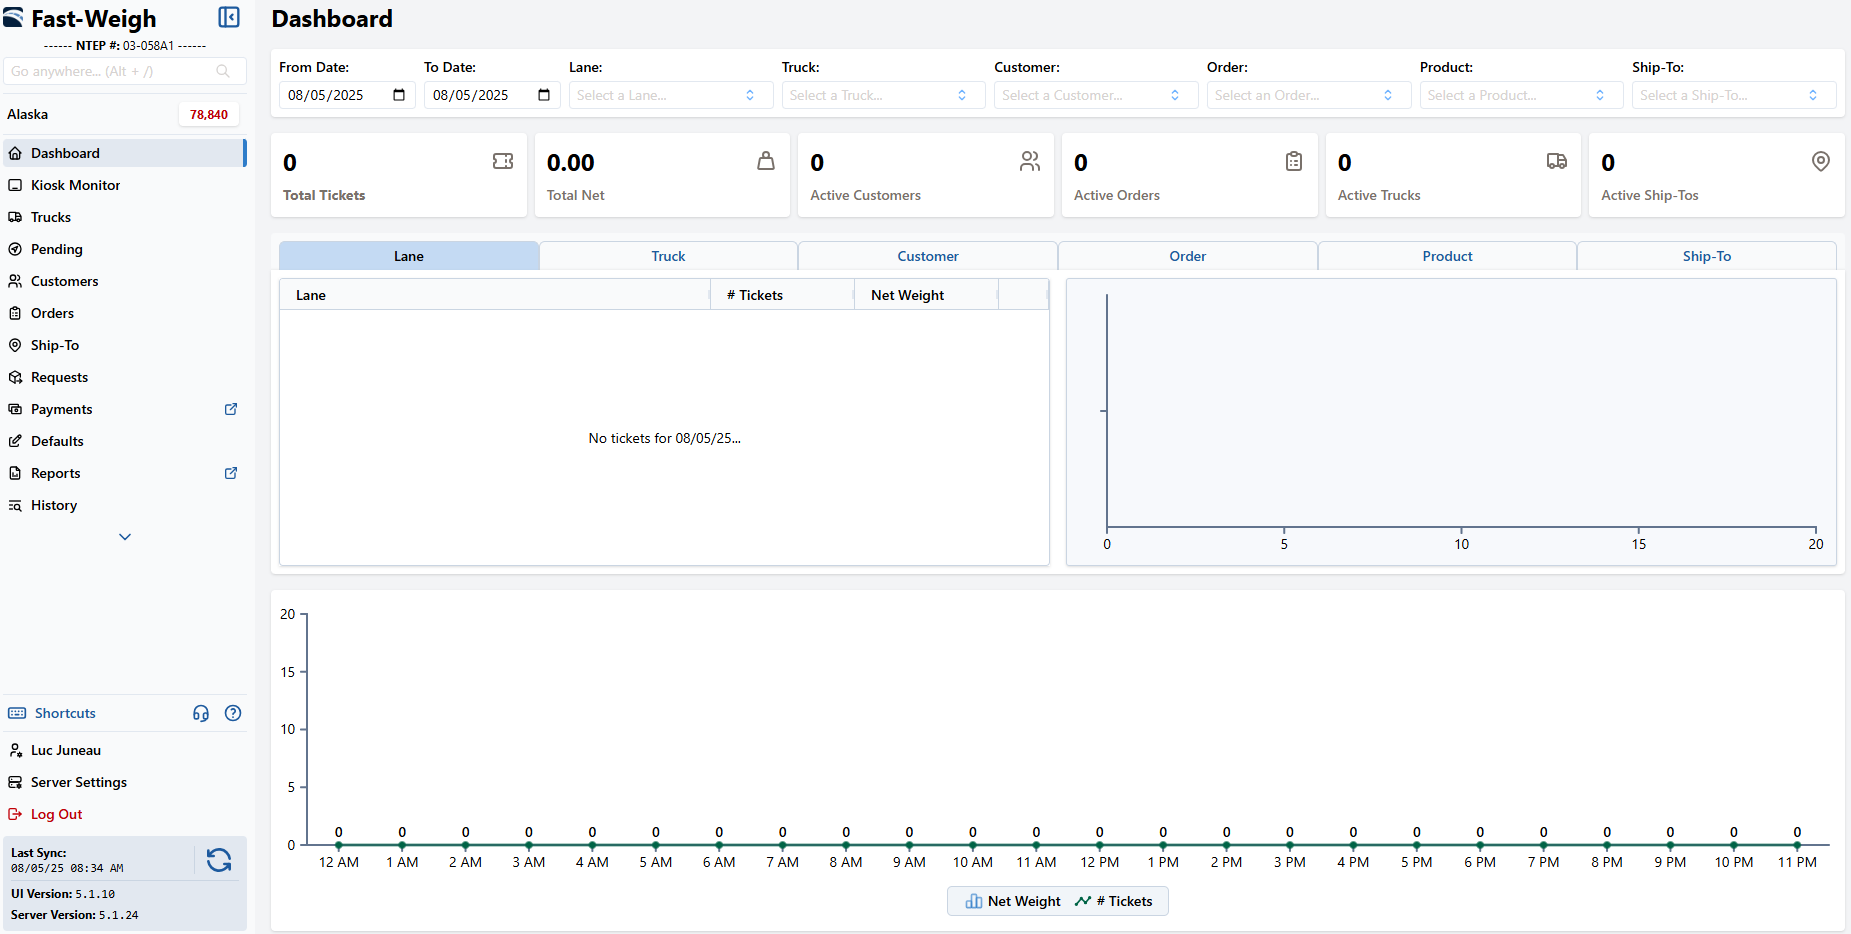The width and height of the screenshot is (1851, 934).
Task: Collapse the sidebar with the panel icon
Action: click(229, 18)
